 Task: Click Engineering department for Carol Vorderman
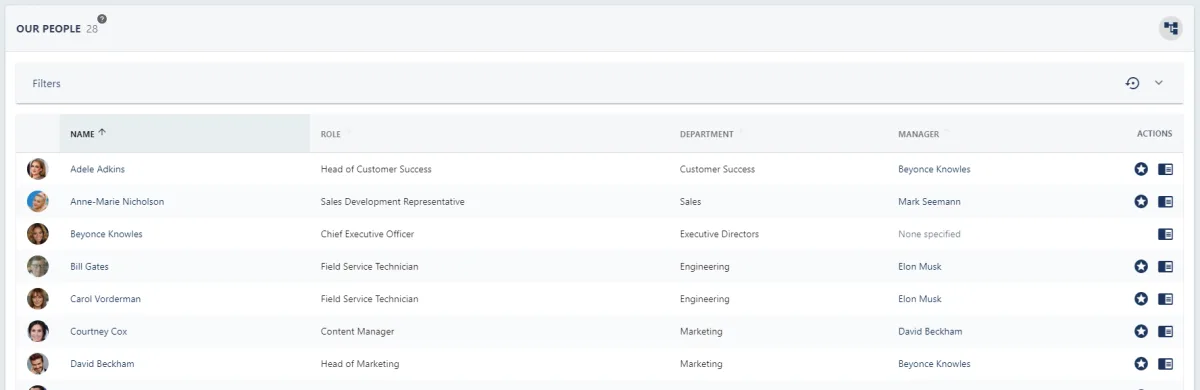click(704, 299)
